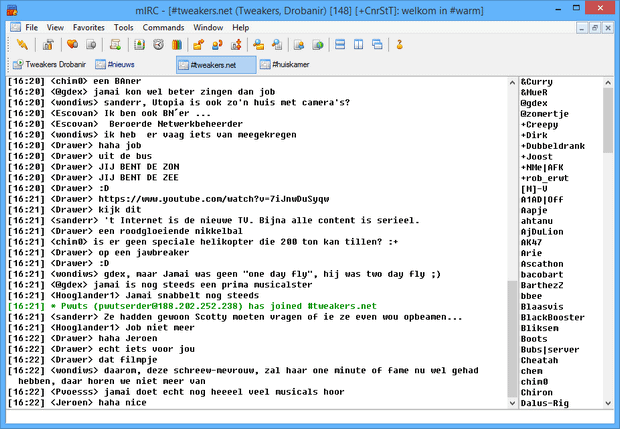Tile windows horizontally with the toolbar icon
This screenshot has width=620, height=429.
coord(340,45)
